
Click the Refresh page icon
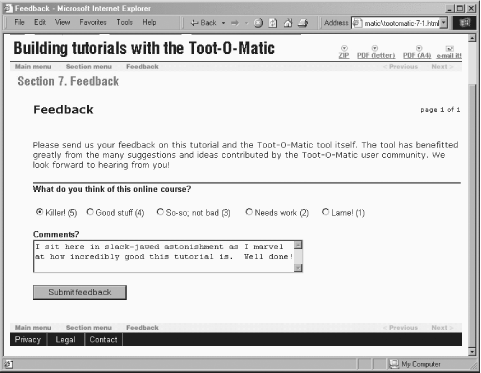tap(273, 23)
